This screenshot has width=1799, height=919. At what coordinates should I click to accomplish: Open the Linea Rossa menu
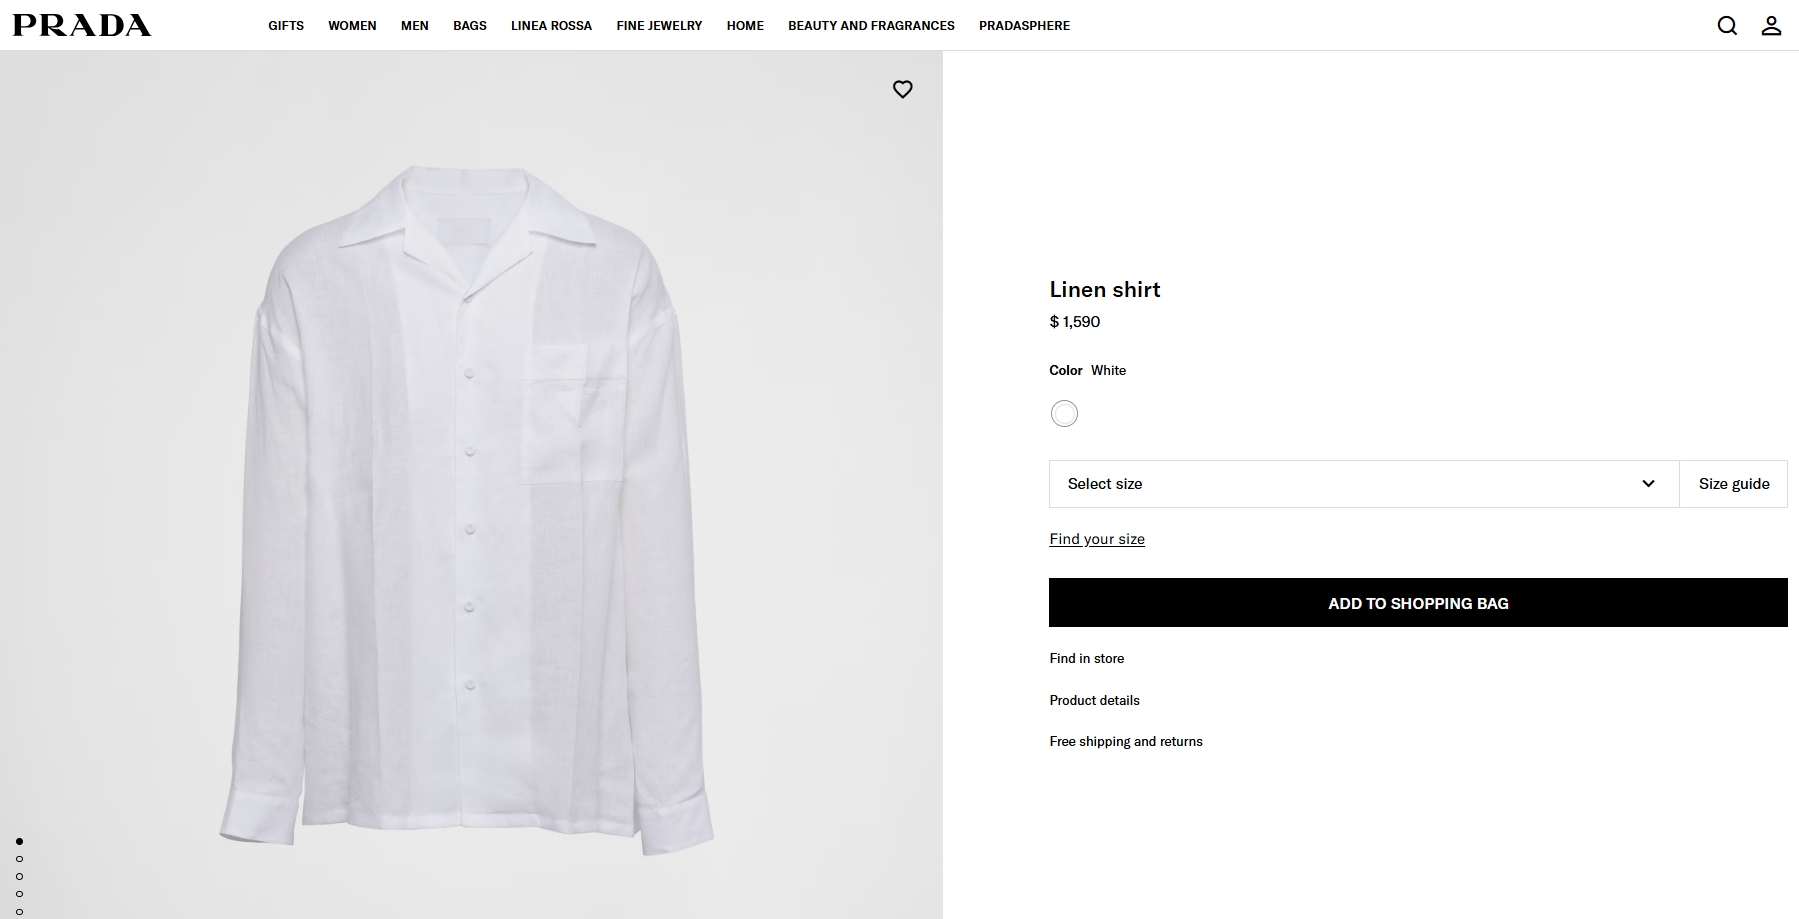(x=551, y=26)
